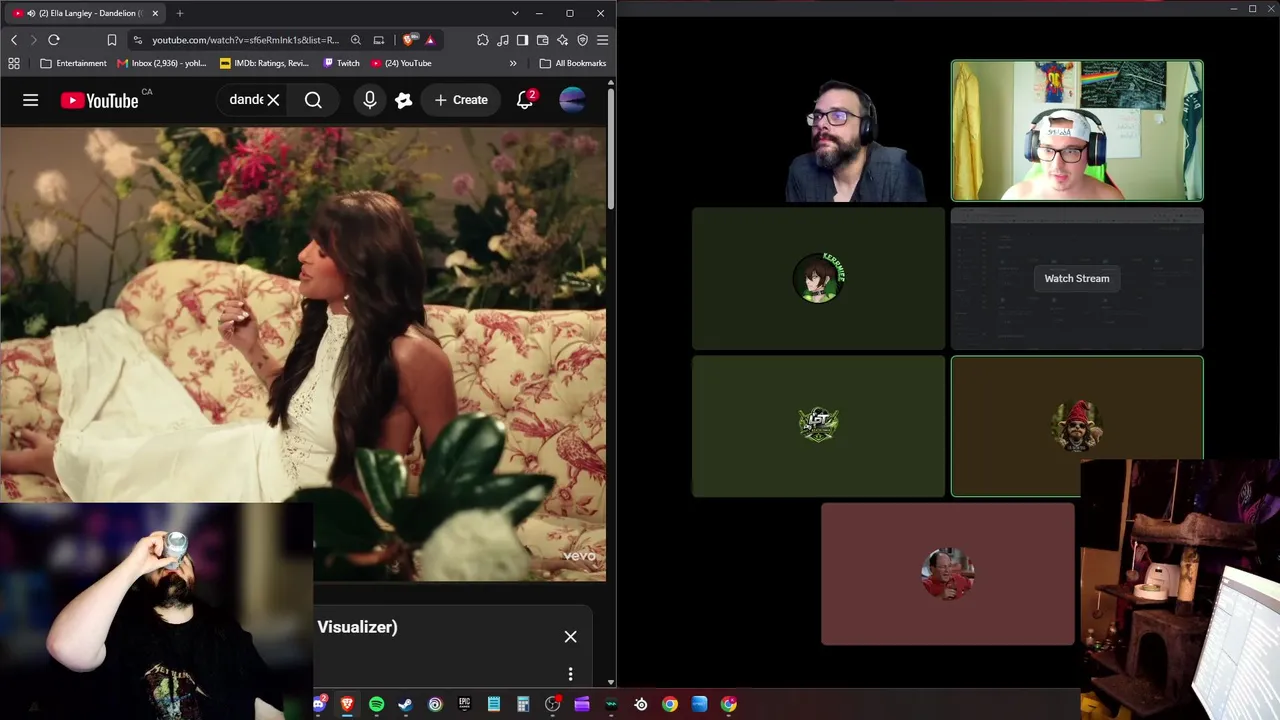This screenshot has height=720, width=1280.
Task: Open the All Bookmarks folder
Action: tap(573, 63)
